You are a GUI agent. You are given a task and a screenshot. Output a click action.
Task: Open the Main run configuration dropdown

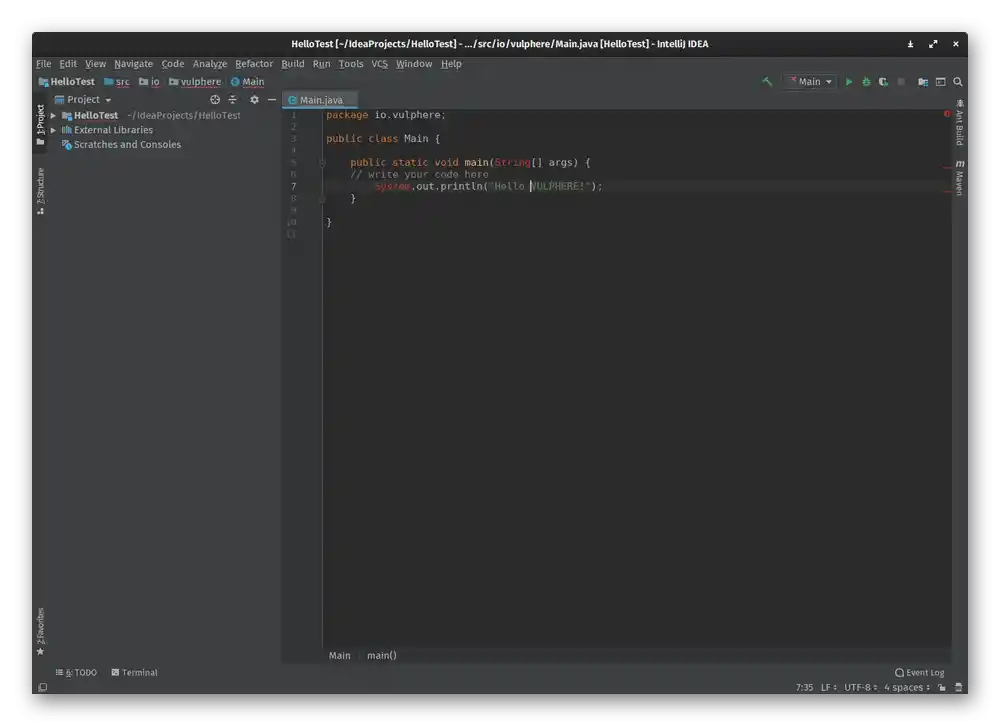pyautogui.click(x=810, y=82)
